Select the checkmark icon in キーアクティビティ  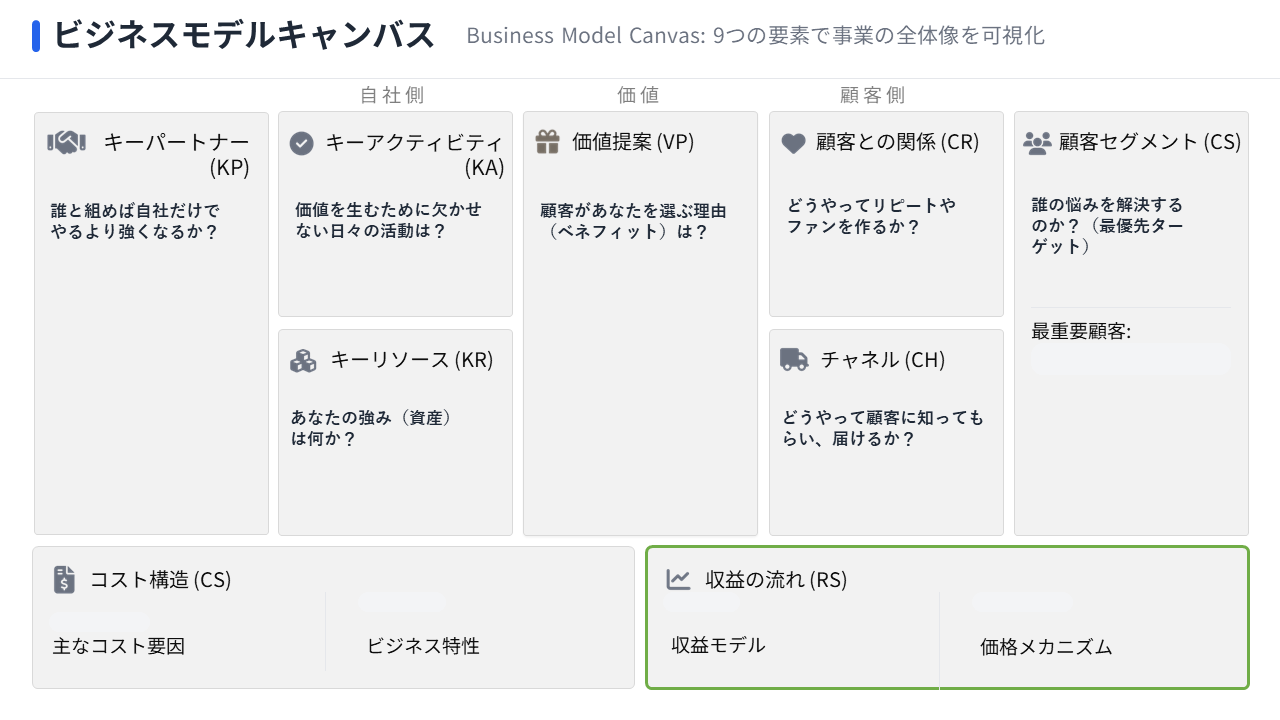pos(302,143)
